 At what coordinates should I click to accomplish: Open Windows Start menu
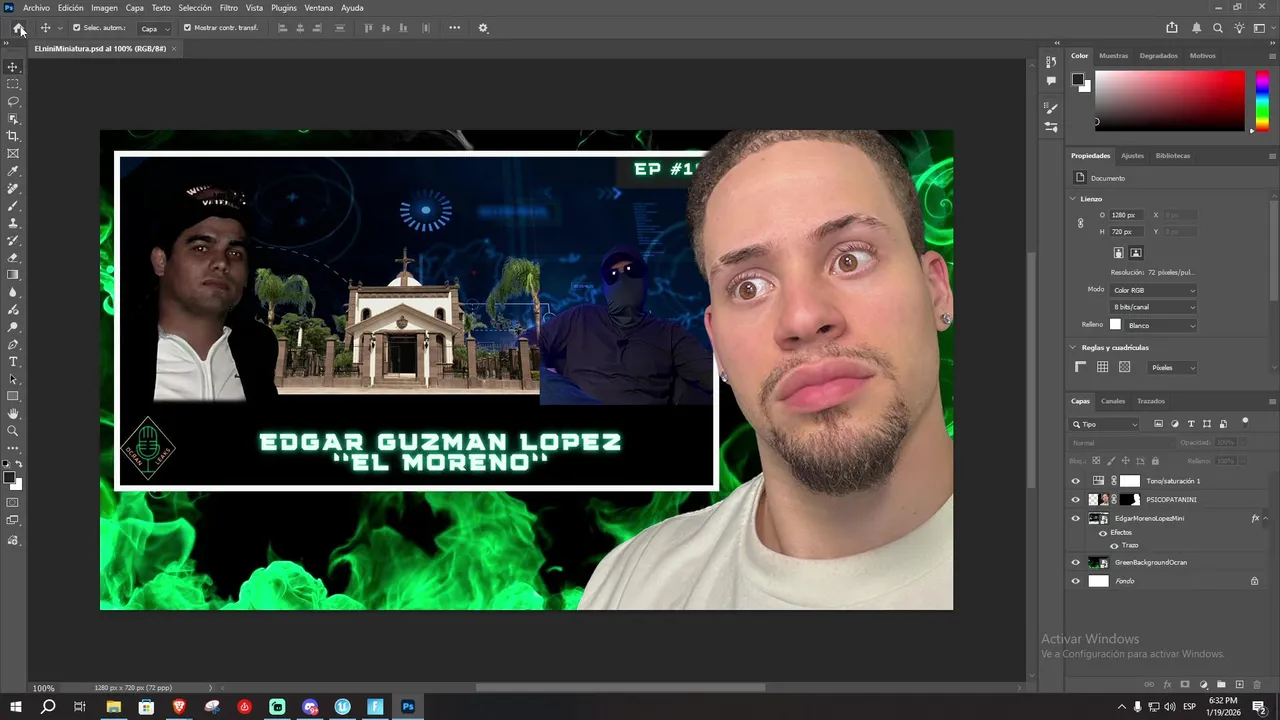(x=16, y=707)
